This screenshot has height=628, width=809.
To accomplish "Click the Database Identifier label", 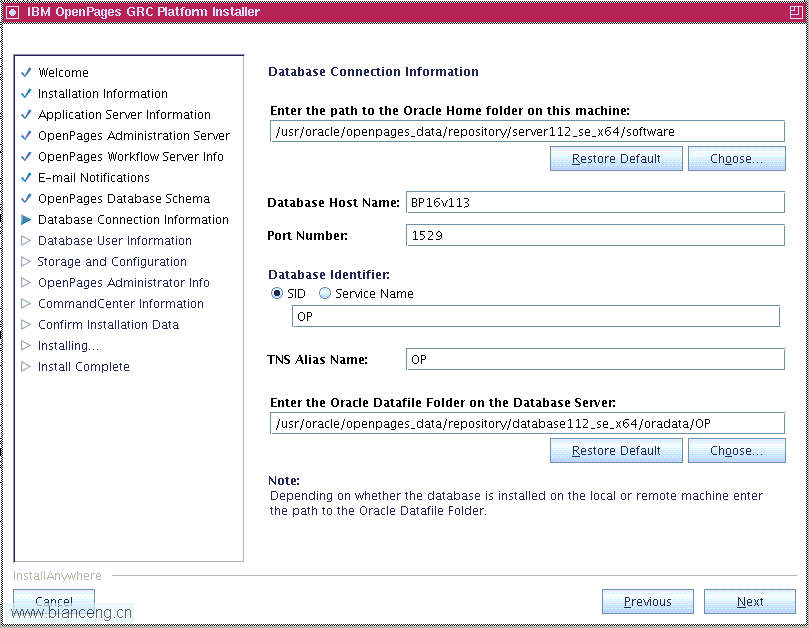I will (329, 275).
